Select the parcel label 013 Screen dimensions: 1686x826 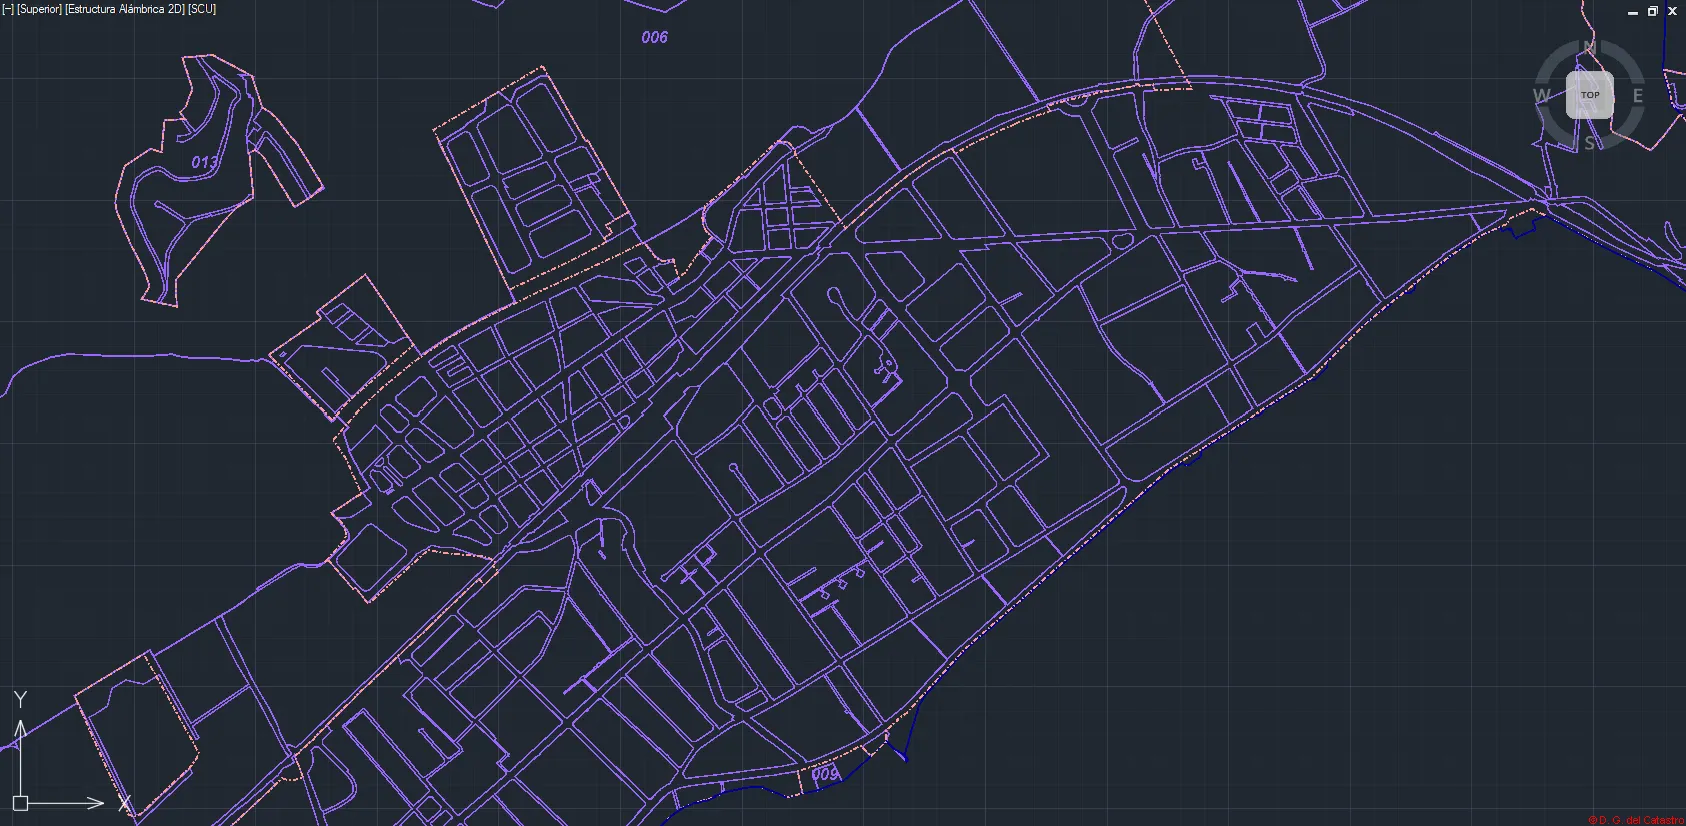(204, 162)
